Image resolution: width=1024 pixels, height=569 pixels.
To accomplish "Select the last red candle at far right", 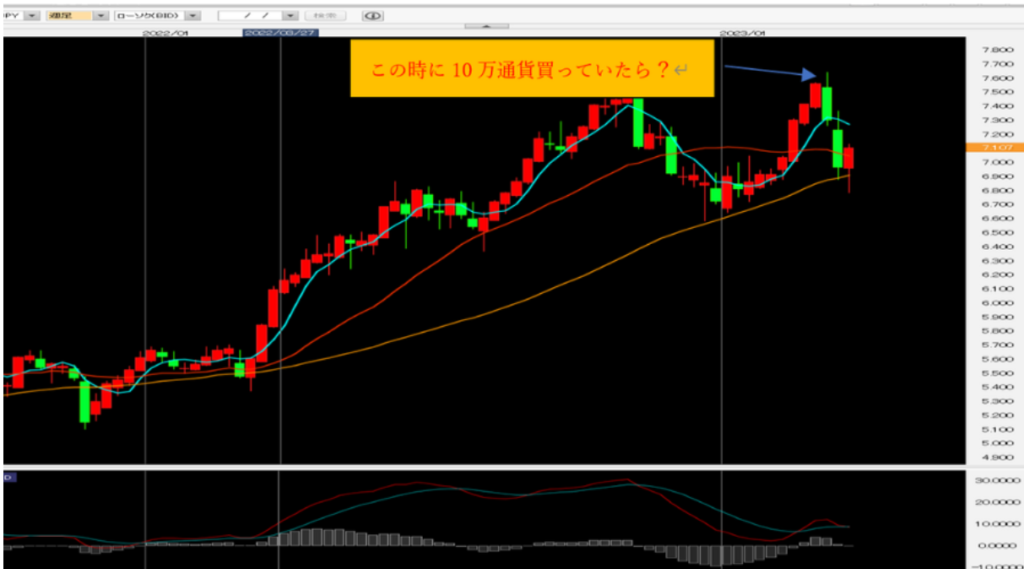I will click(x=849, y=158).
